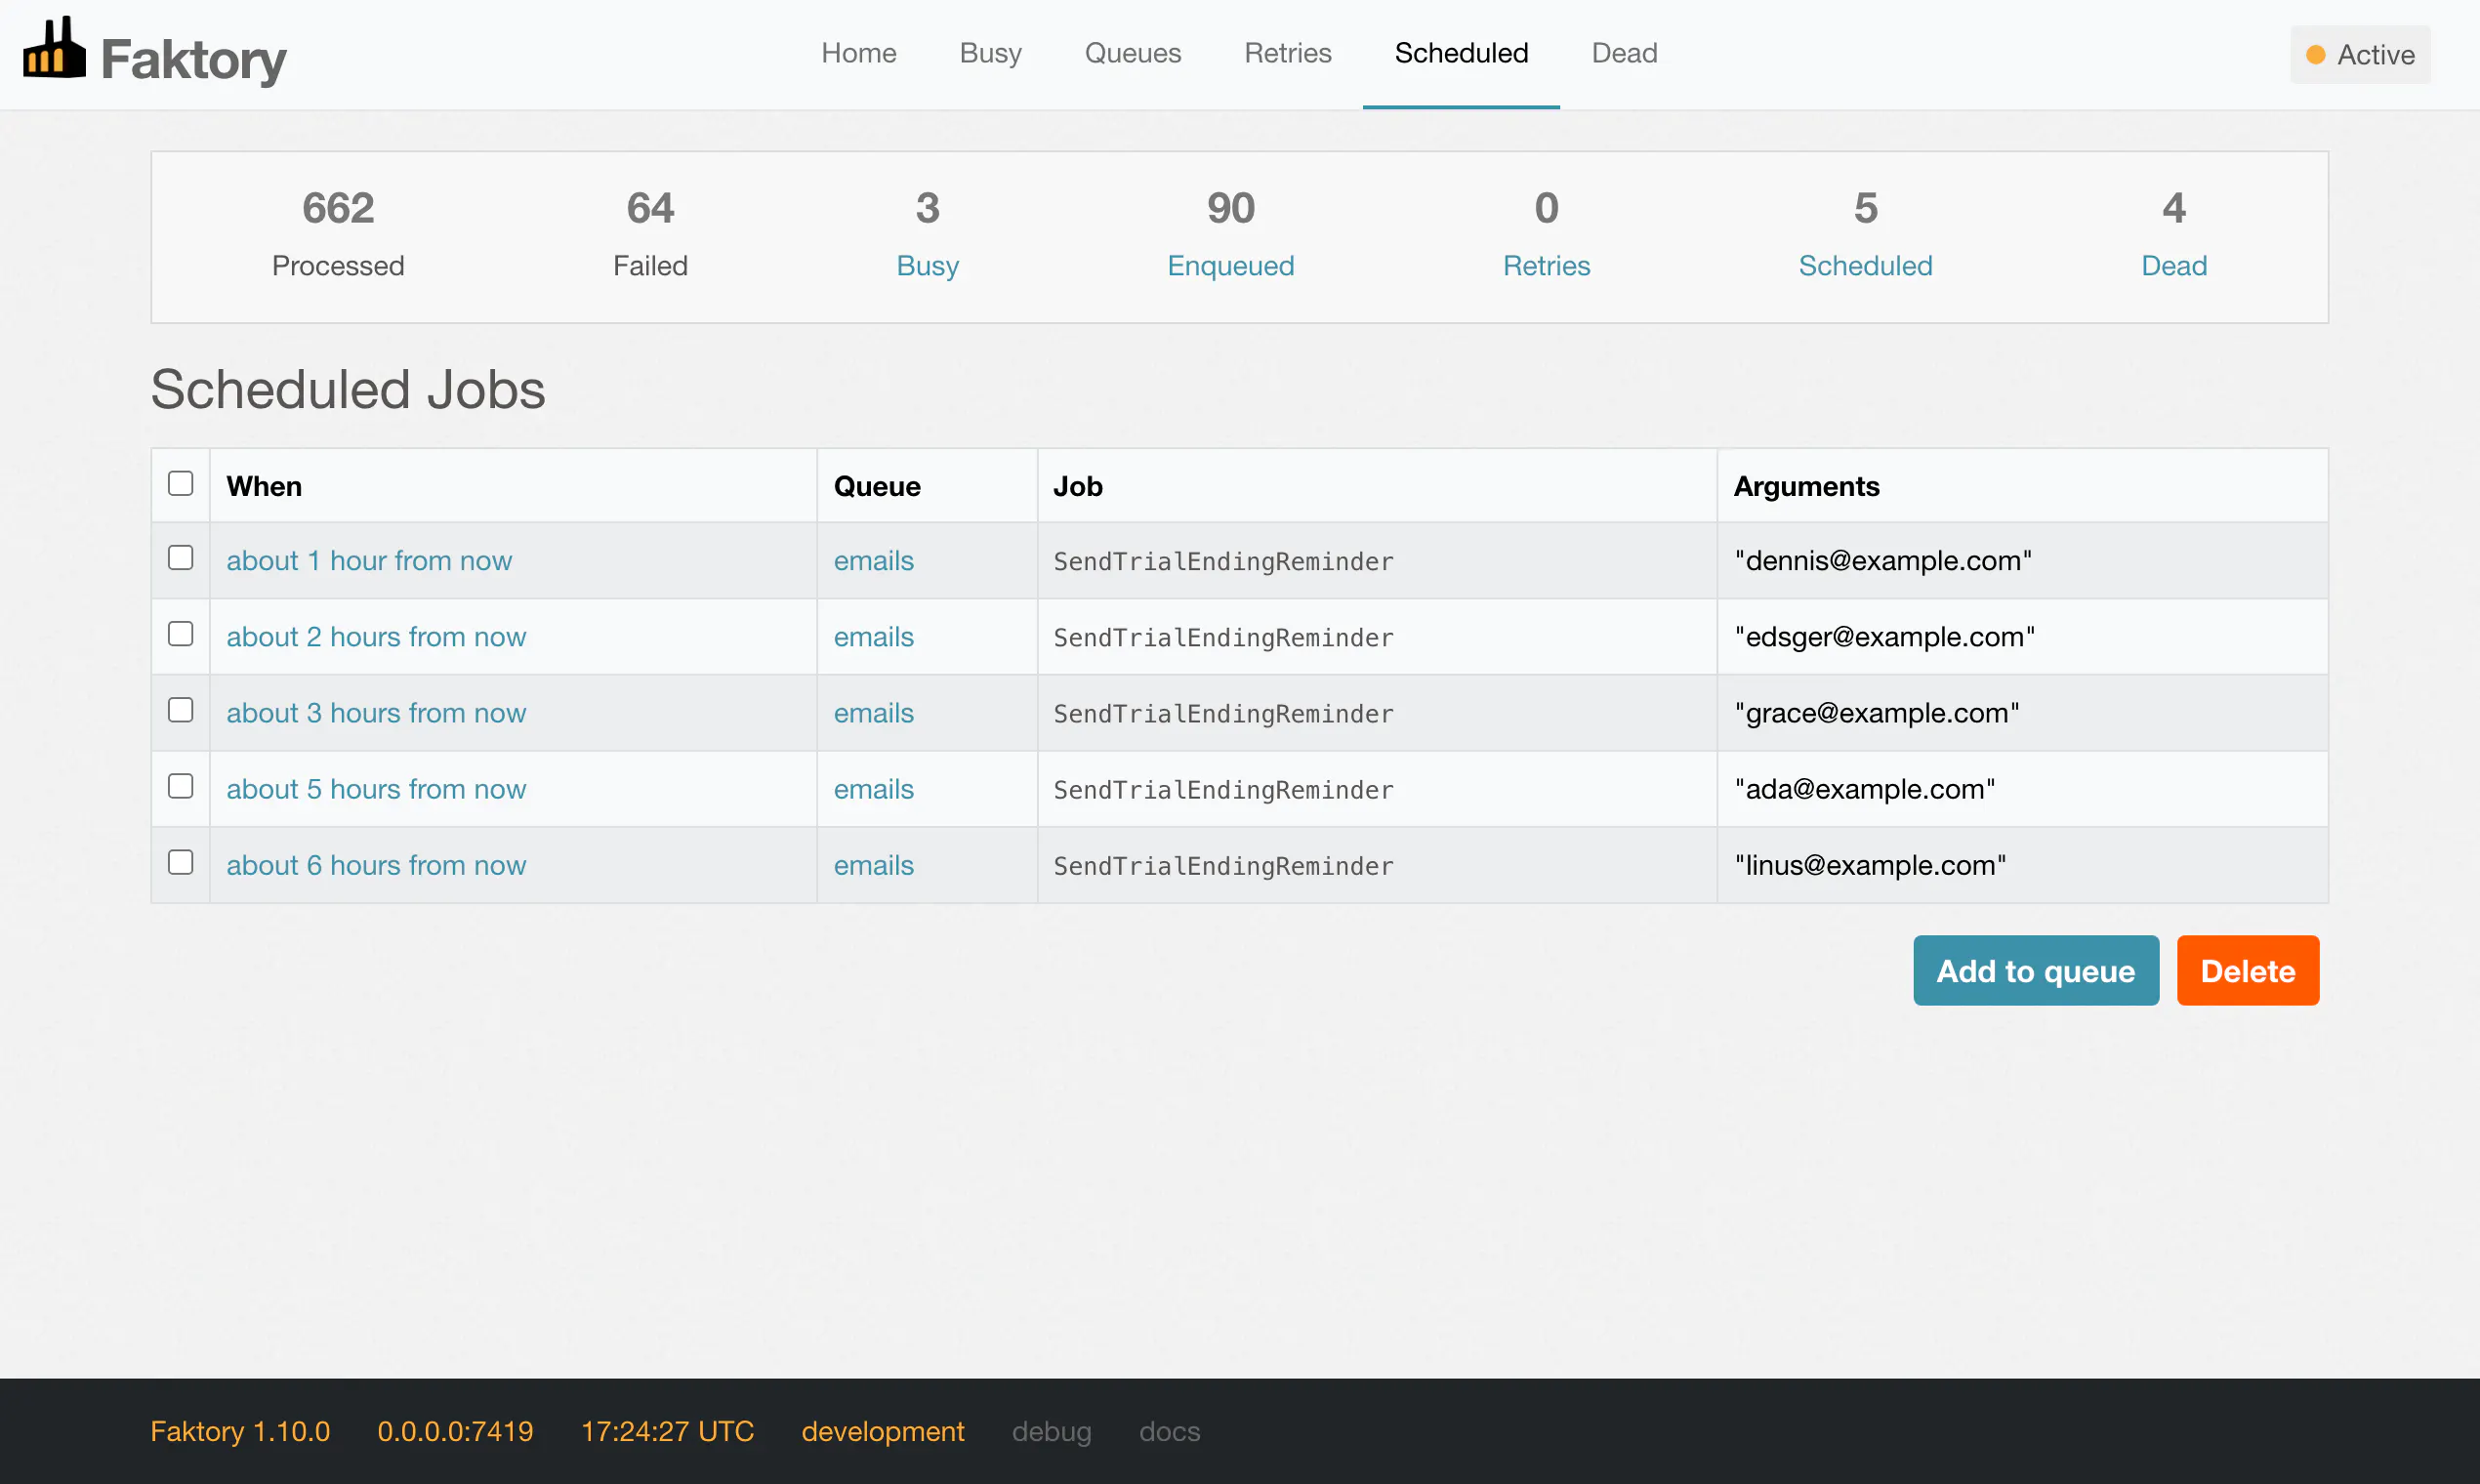Open the 'about 2 hours from now' job
2480x1484 pixels.
pyautogui.click(x=376, y=637)
